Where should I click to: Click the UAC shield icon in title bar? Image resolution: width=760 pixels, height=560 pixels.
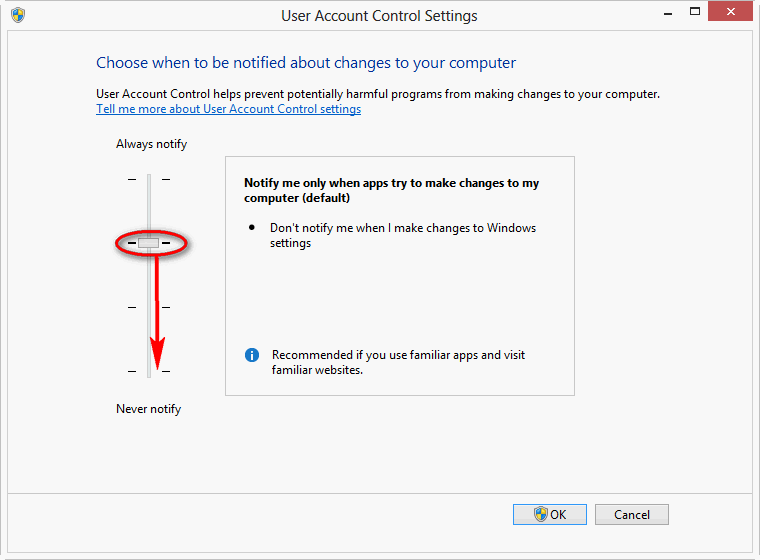point(18,15)
